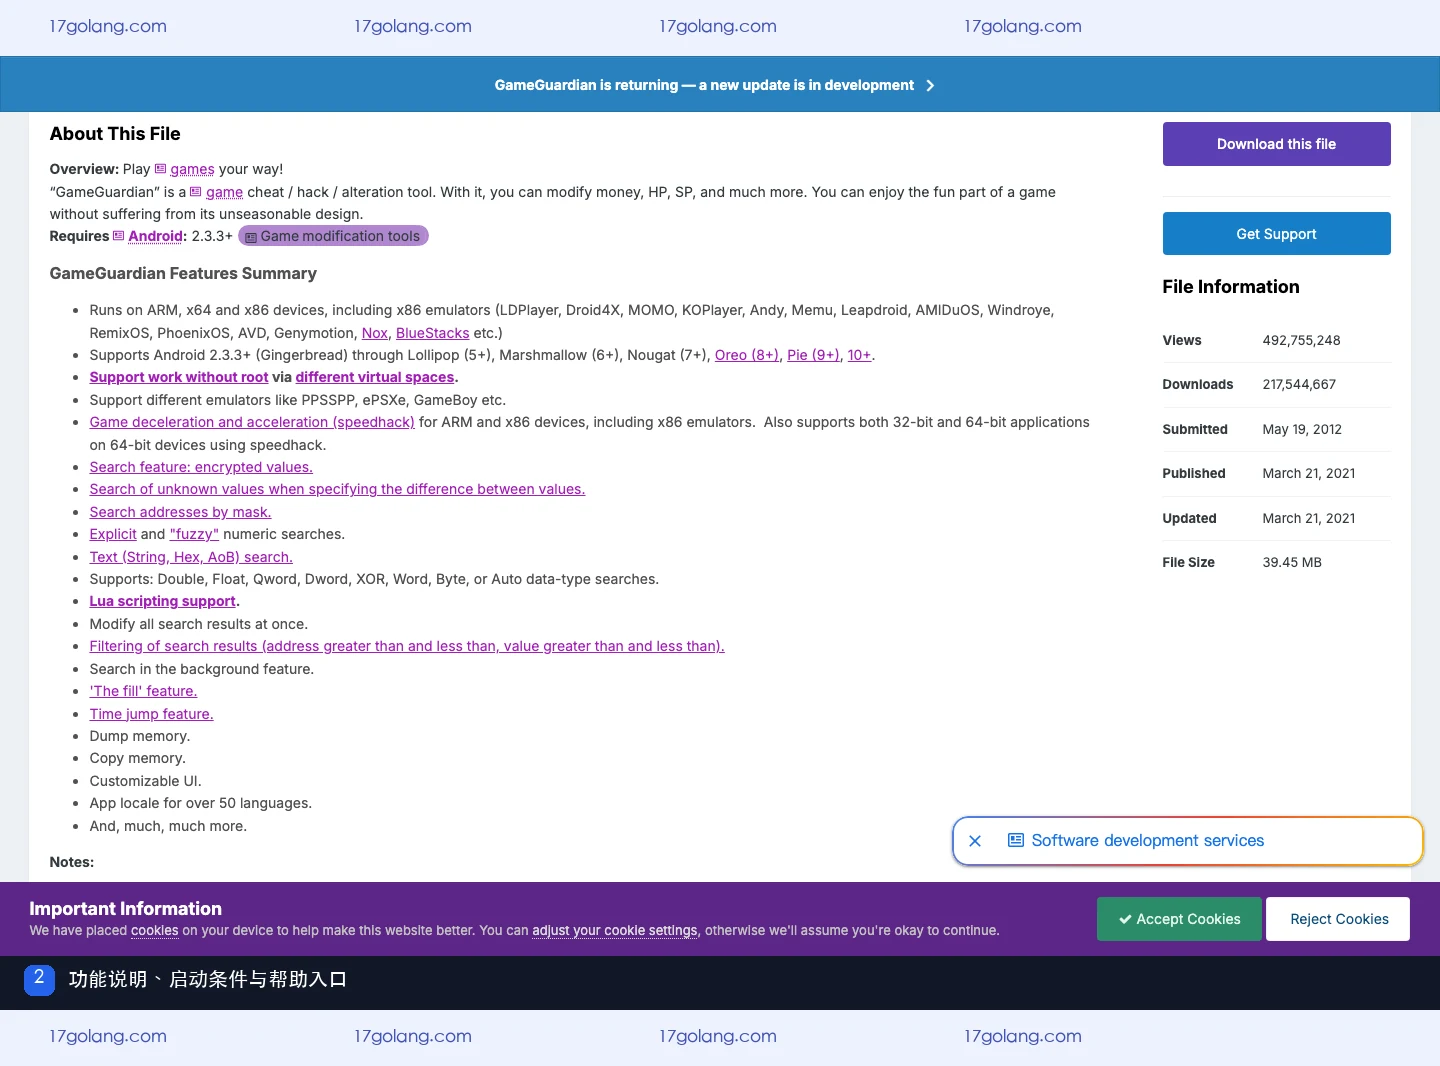The width and height of the screenshot is (1440, 1066).
Task: Open the Nox emulator link
Action: [x=374, y=333]
